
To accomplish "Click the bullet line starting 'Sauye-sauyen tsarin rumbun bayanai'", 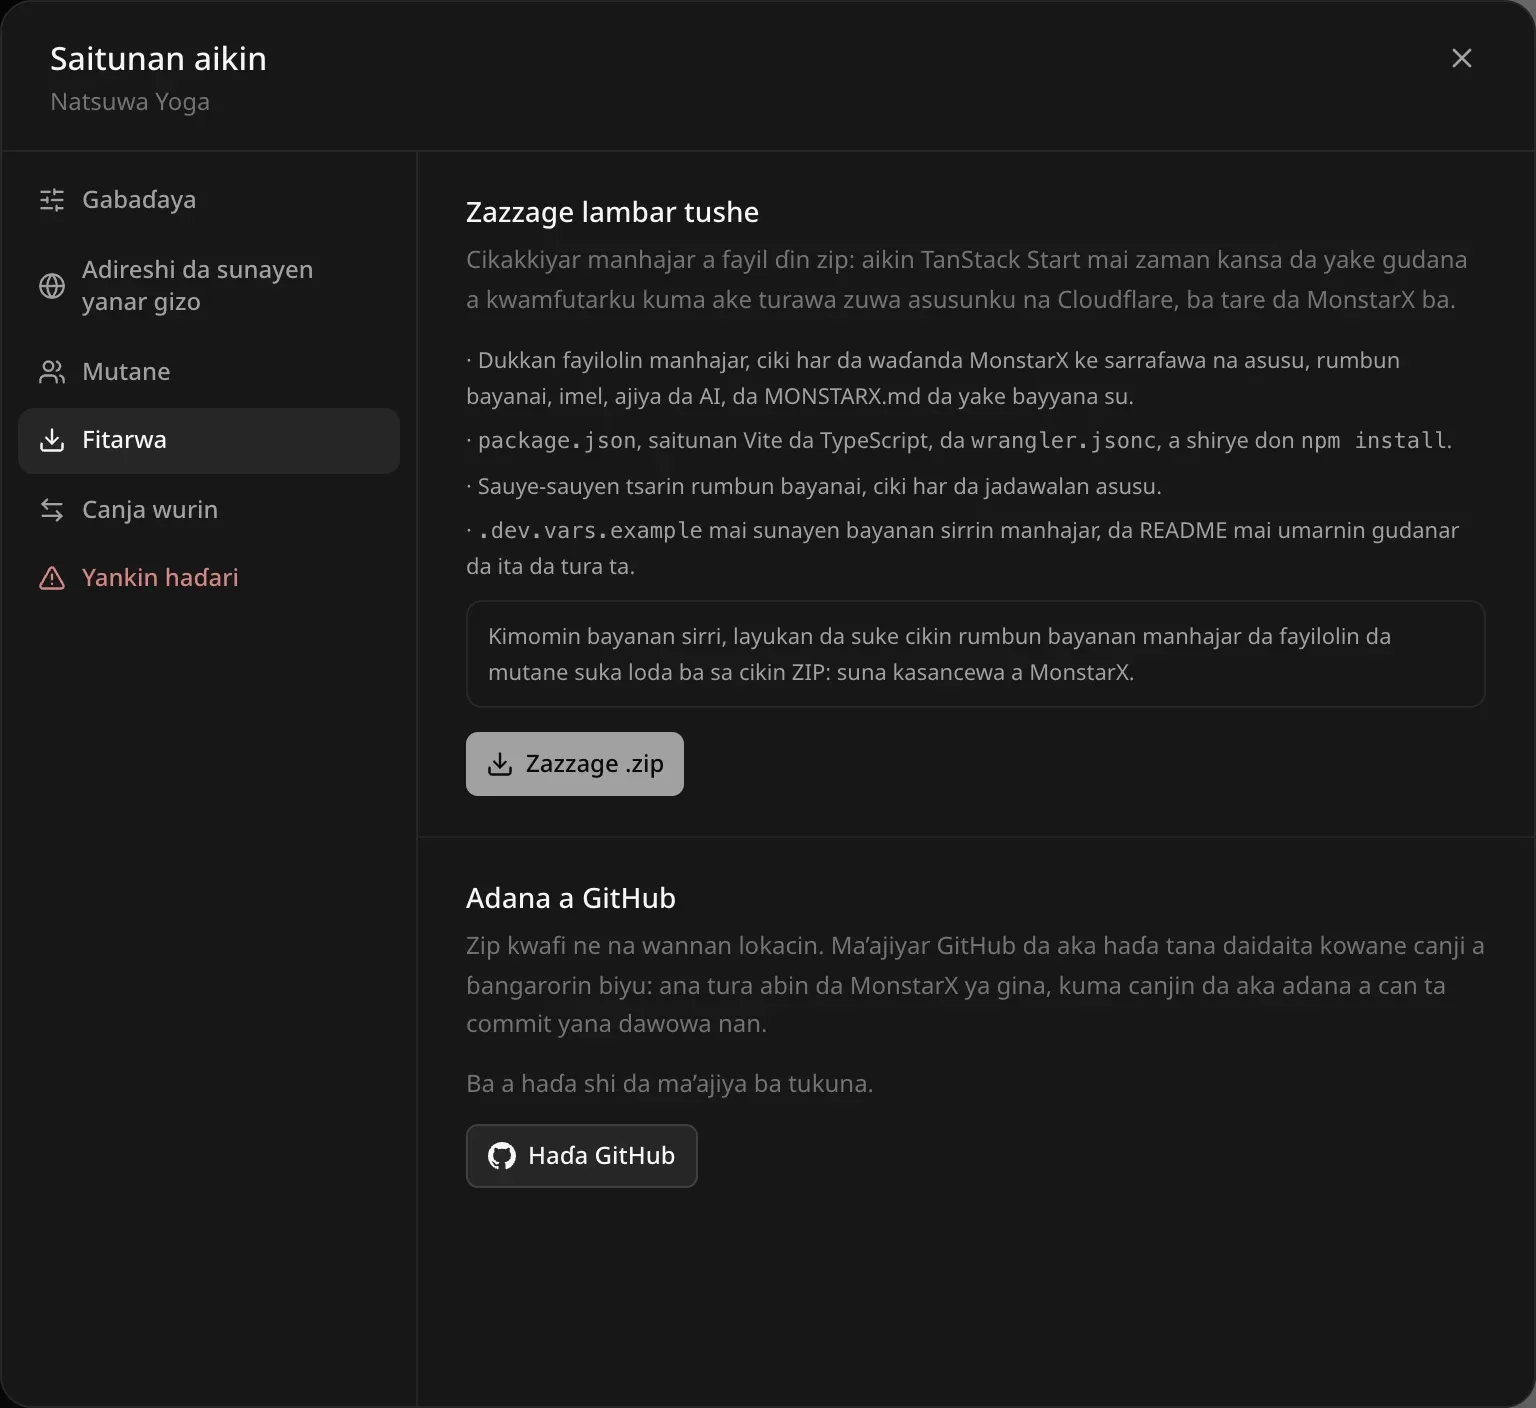I will click(814, 487).
